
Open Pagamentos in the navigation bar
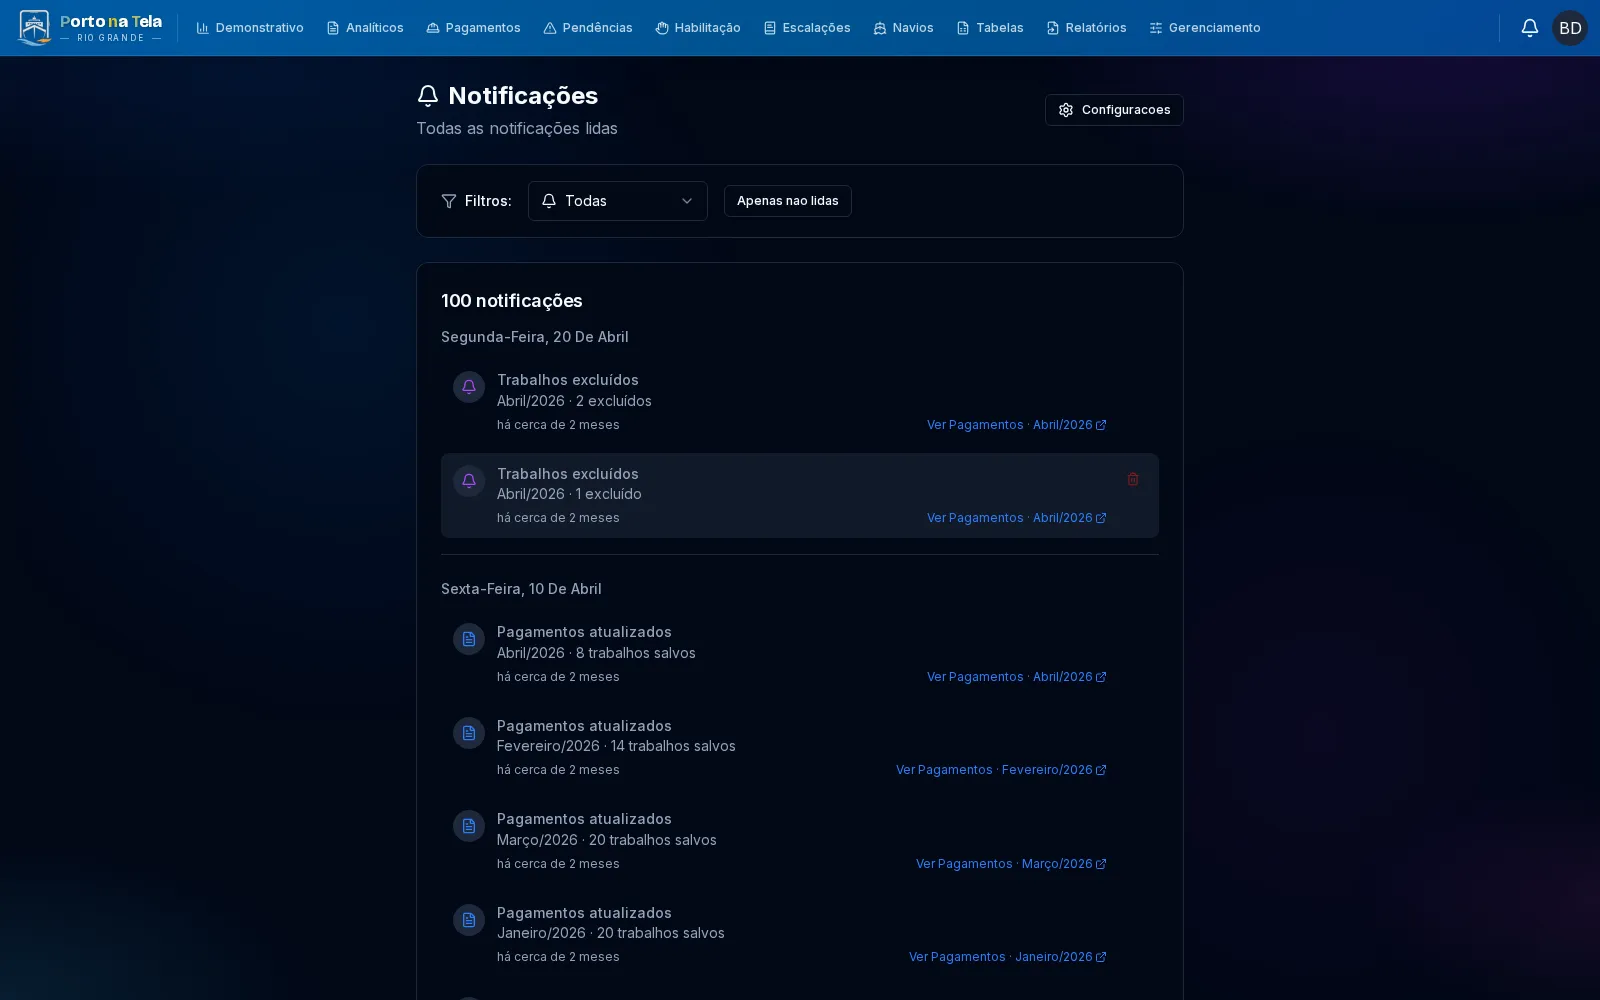pos(473,28)
